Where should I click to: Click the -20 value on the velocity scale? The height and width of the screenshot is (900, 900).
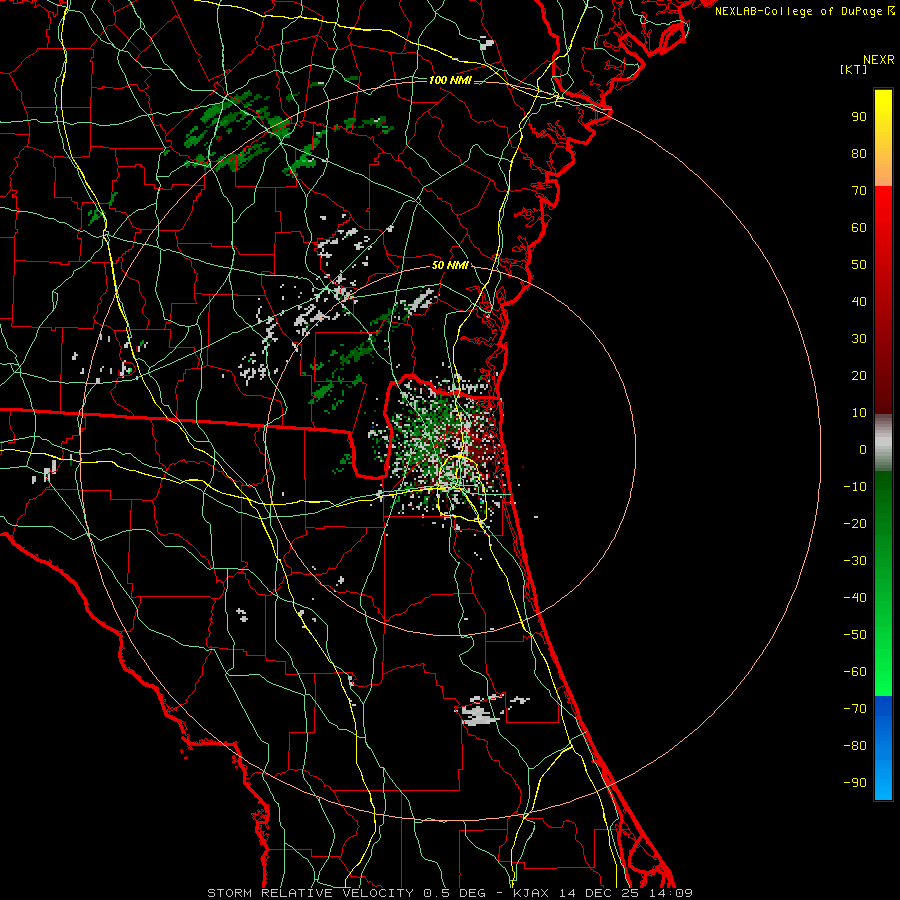click(855, 523)
